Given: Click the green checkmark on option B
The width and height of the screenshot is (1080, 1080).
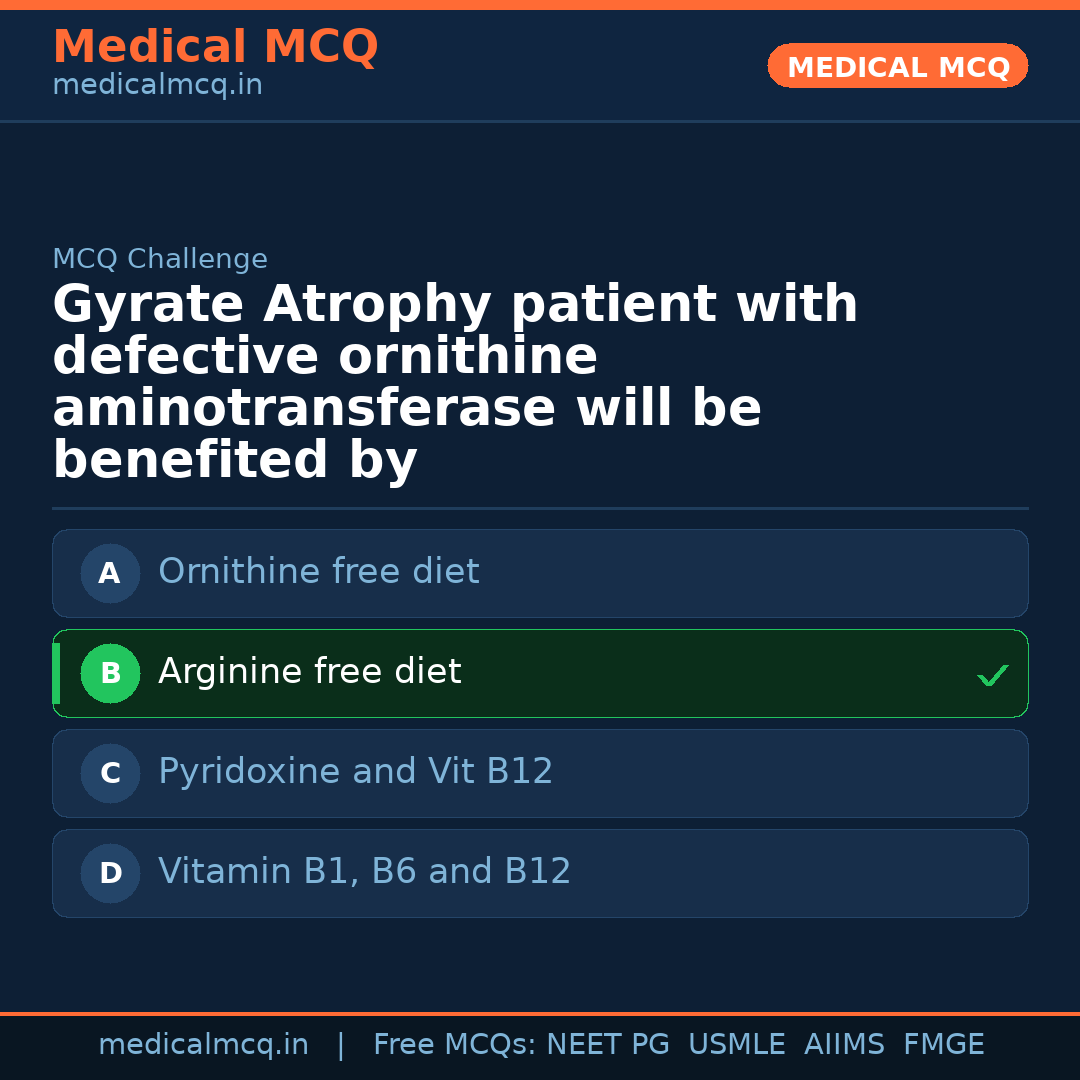Looking at the screenshot, I should coord(993,674).
